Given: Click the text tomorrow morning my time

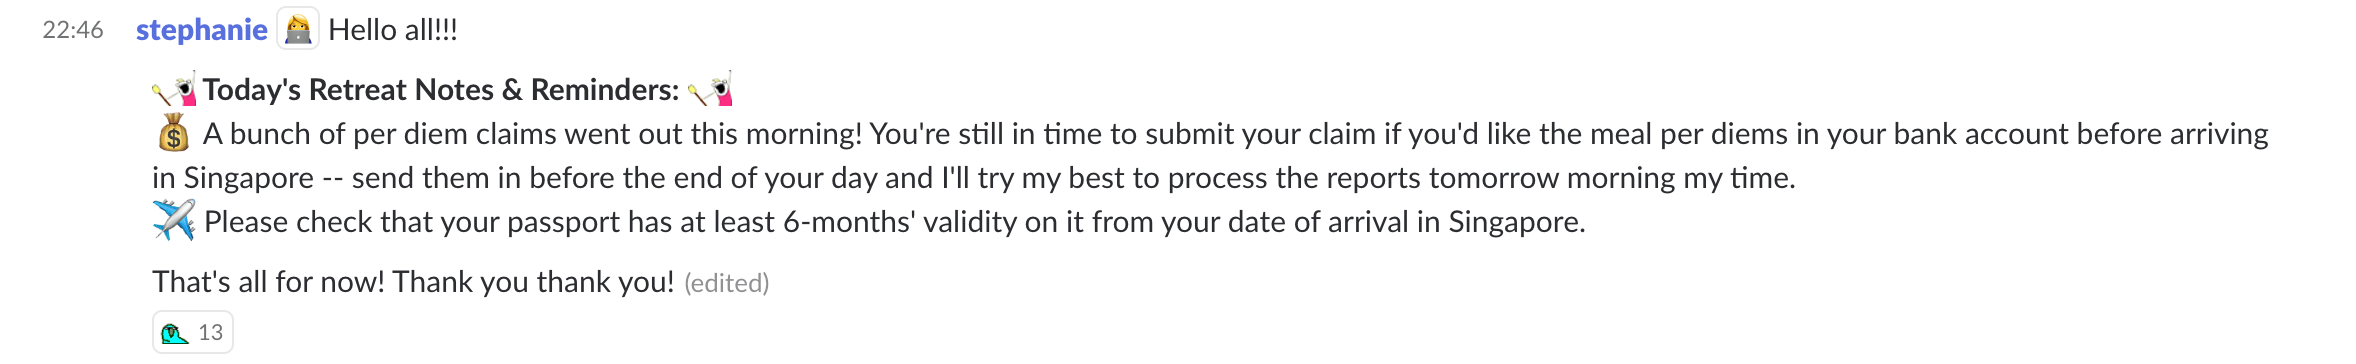Looking at the screenshot, I should [1612, 178].
